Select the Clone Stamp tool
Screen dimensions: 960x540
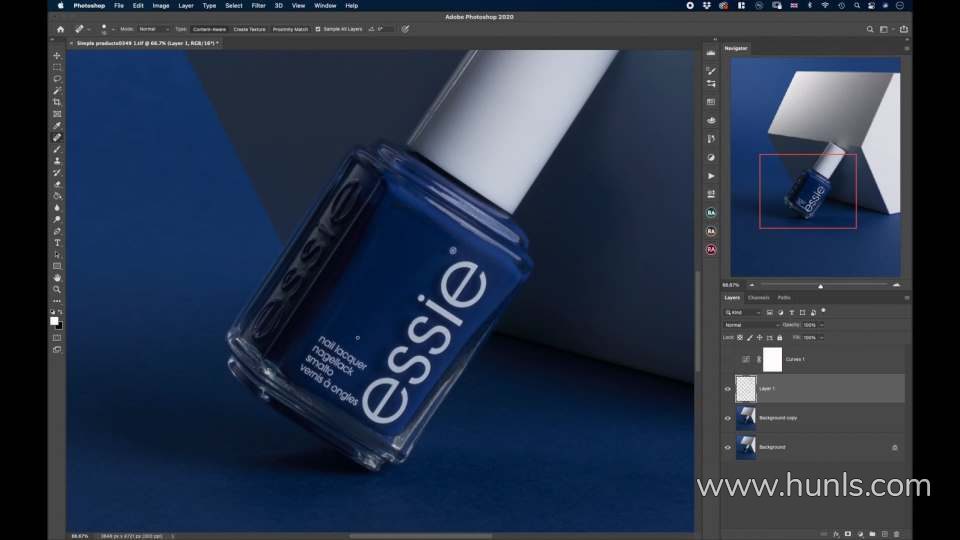point(57,160)
